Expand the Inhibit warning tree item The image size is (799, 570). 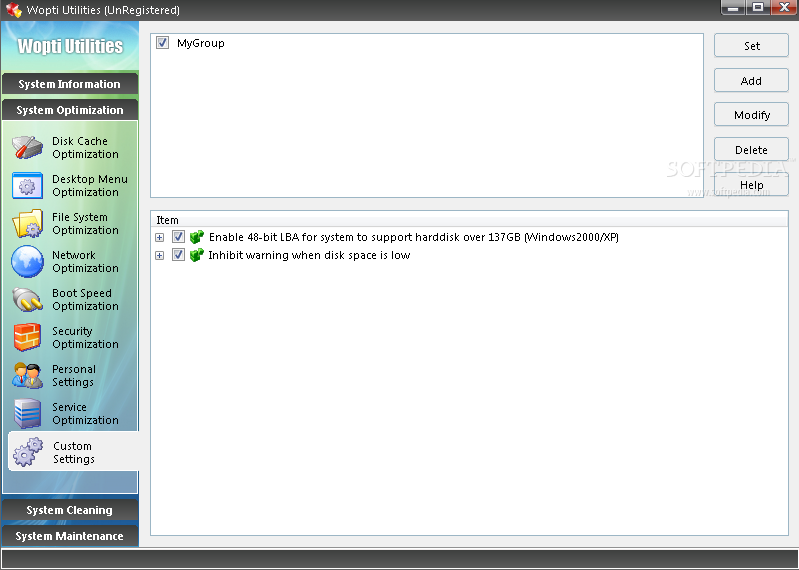pyautogui.click(x=160, y=255)
